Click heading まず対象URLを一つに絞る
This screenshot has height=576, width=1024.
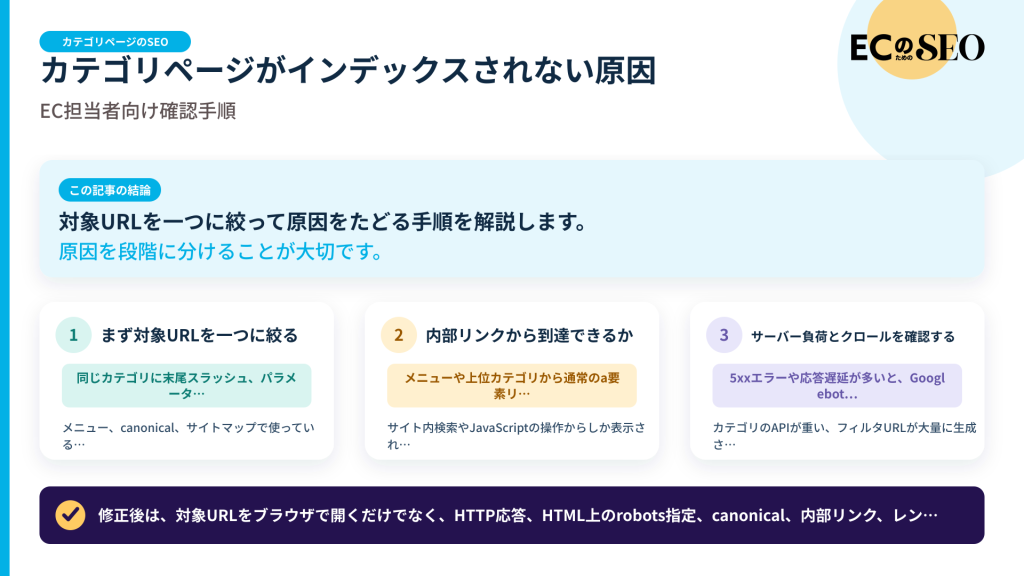(199, 335)
